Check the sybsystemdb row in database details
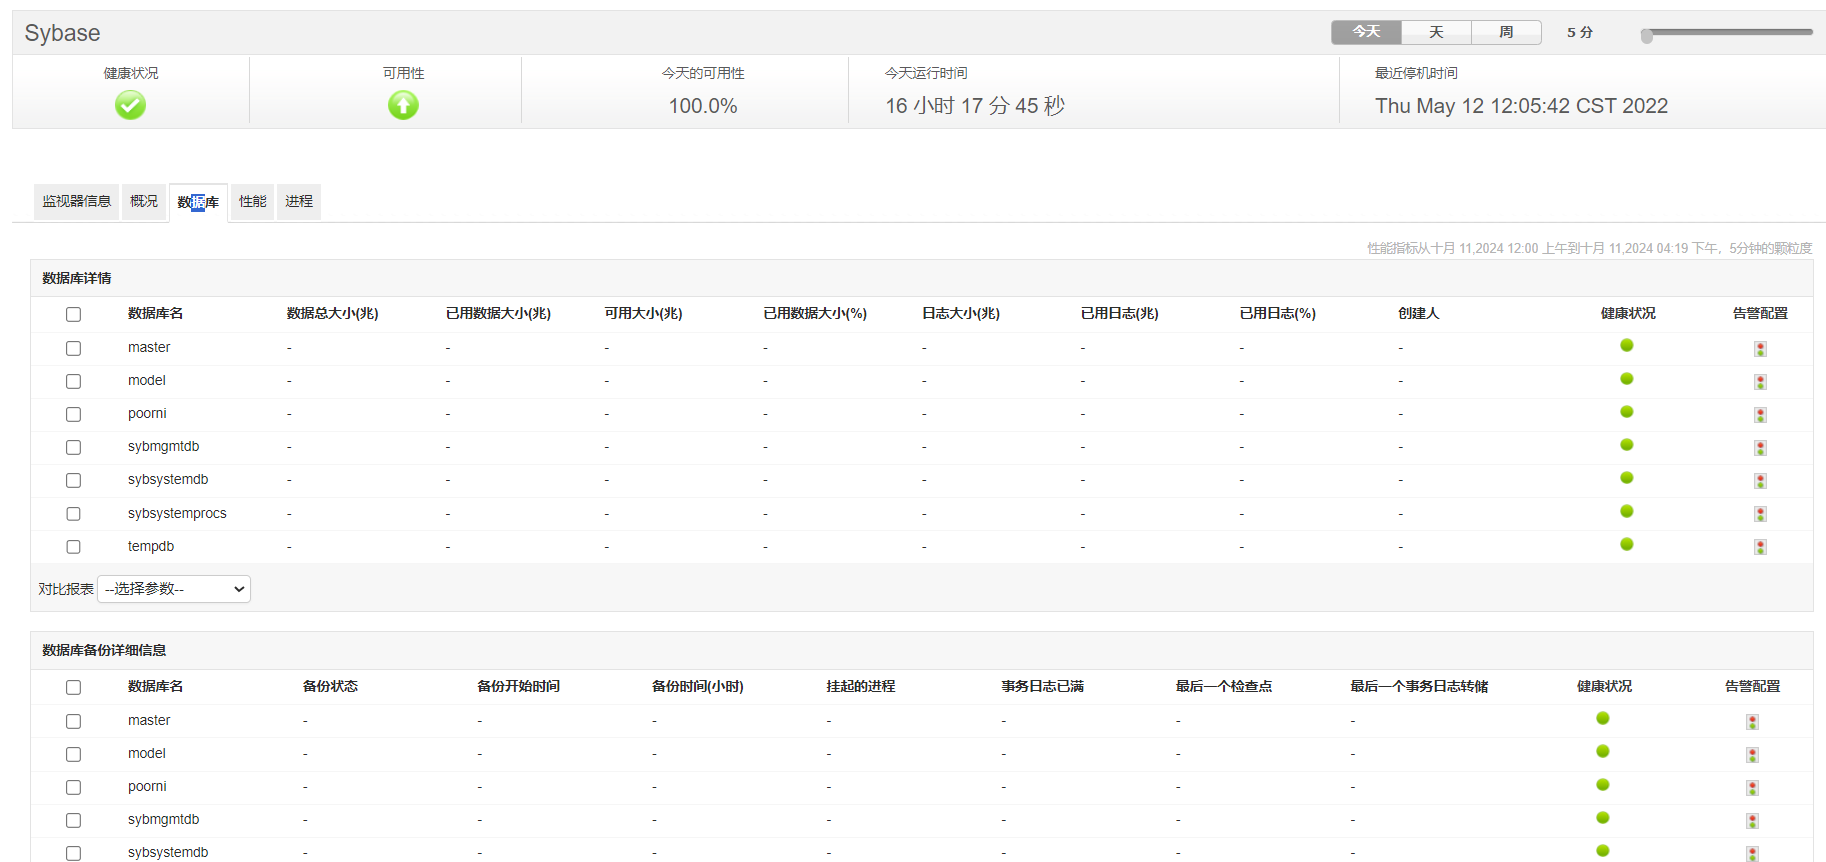This screenshot has width=1826, height=862. (73, 480)
